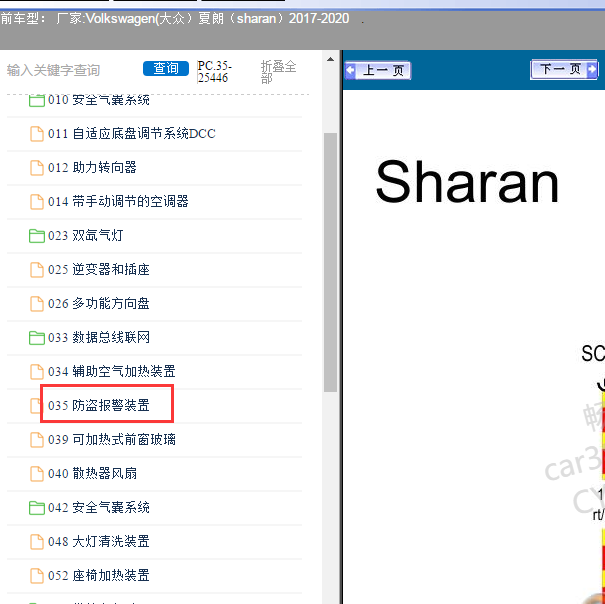Click the tree list scrollbar thumb
605x604 pixels.
(330, 262)
